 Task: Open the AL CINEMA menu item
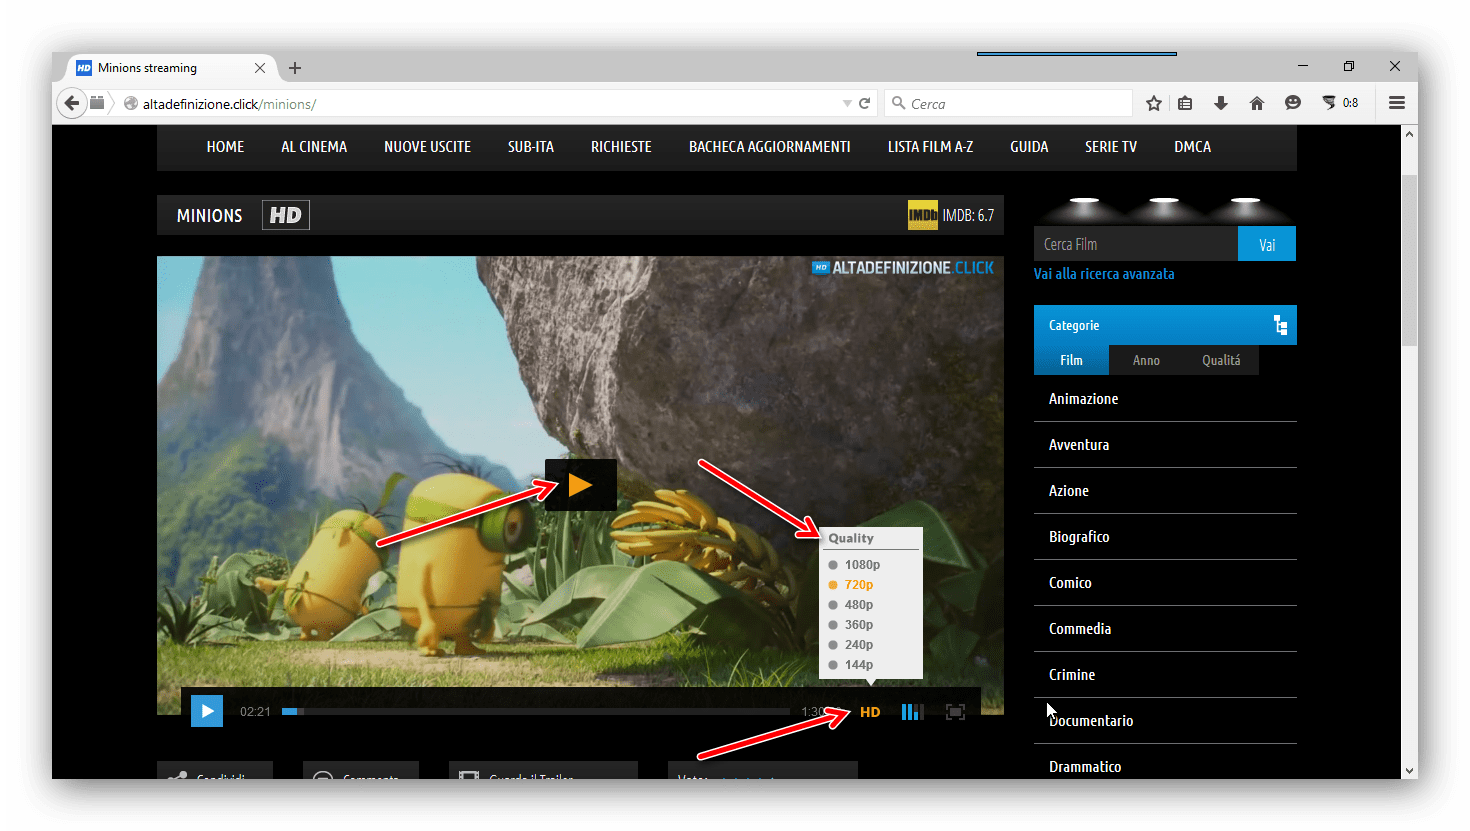(x=314, y=147)
